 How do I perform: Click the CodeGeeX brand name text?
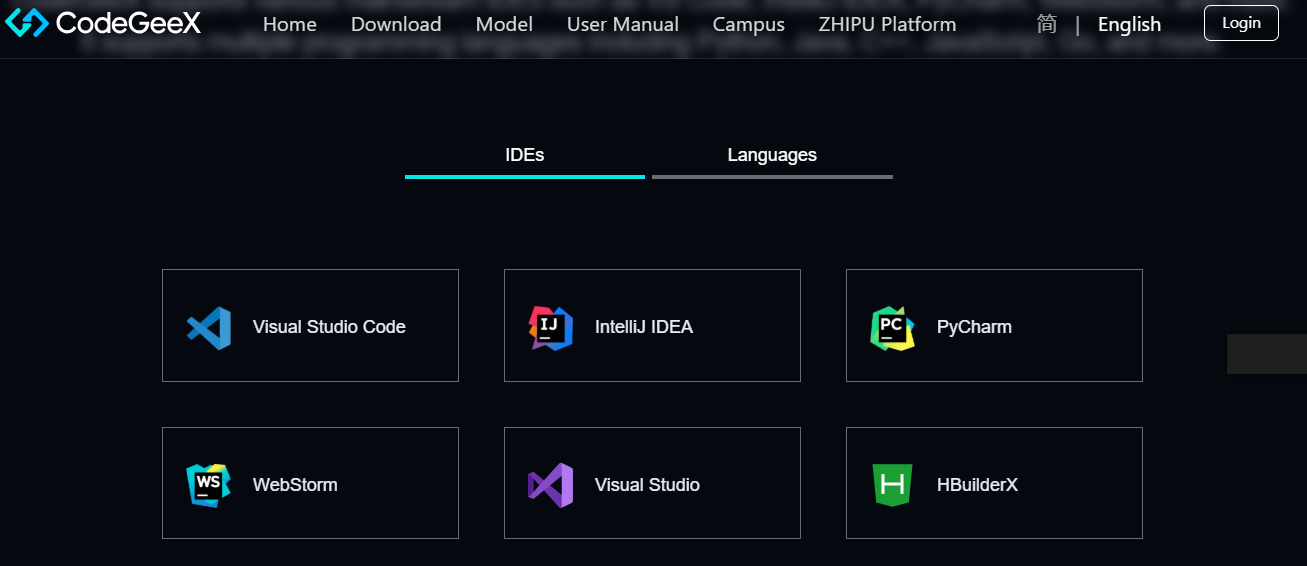[128, 23]
